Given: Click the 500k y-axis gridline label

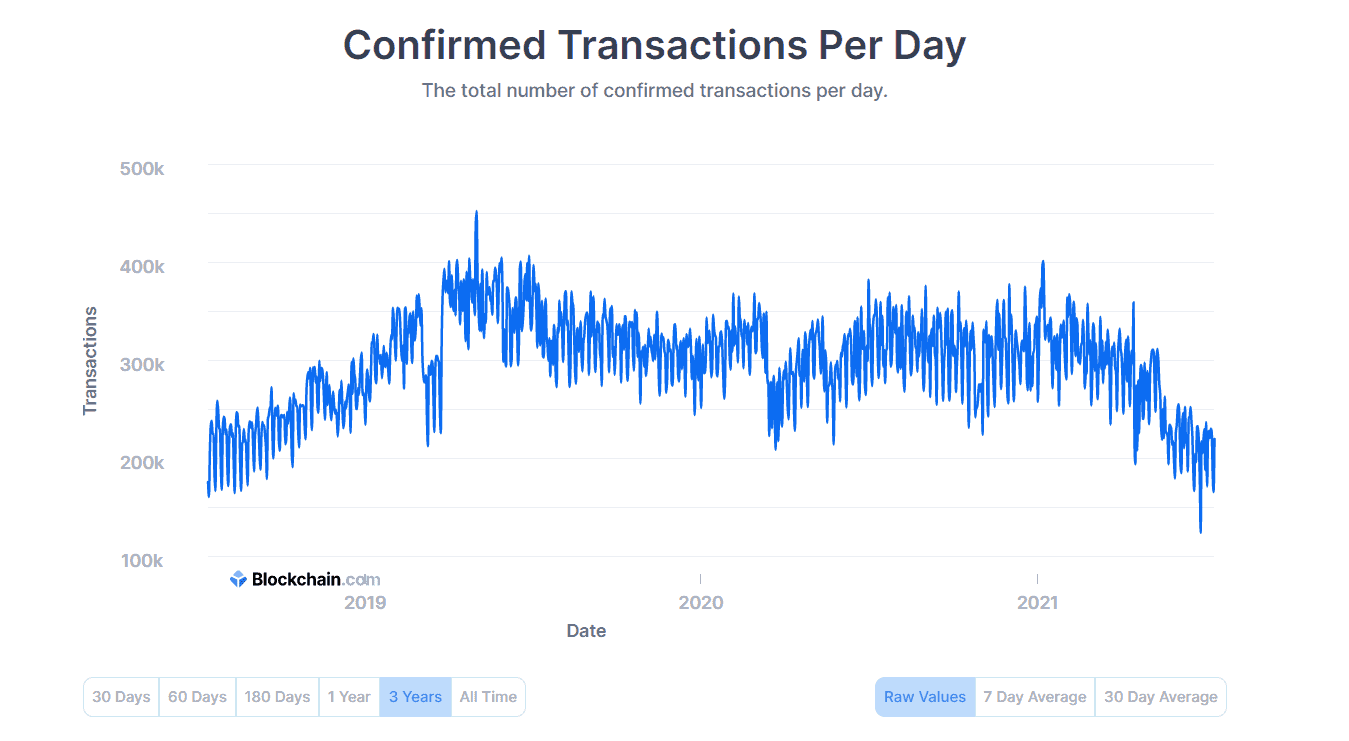Looking at the screenshot, I should [x=143, y=168].
